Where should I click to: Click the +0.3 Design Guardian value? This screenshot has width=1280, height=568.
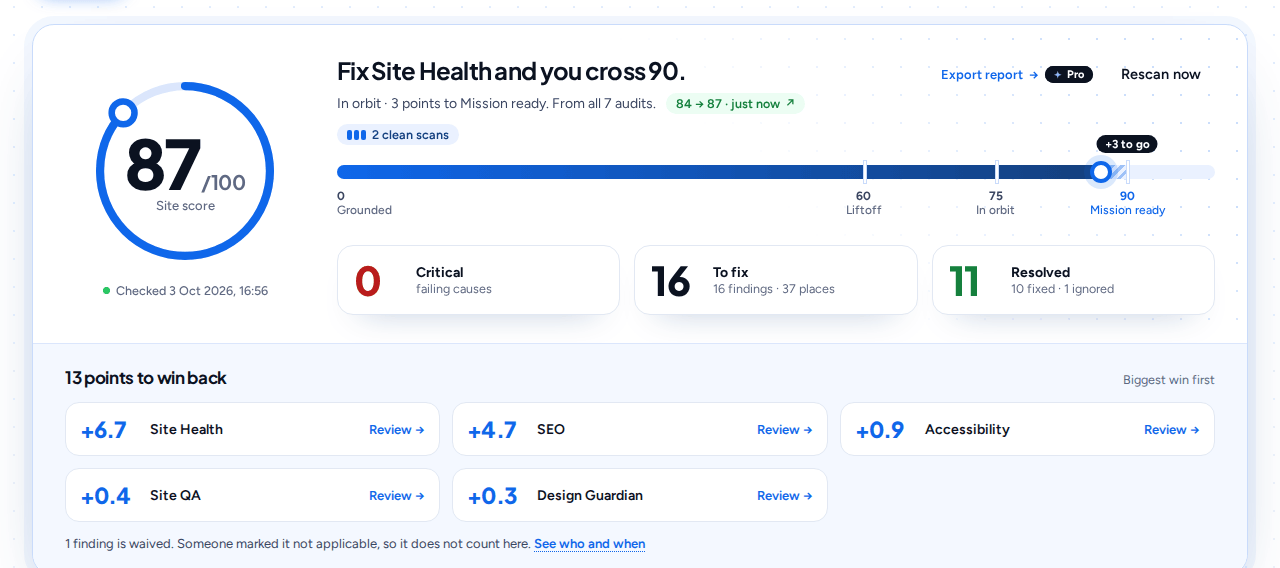tap(492, 496)
